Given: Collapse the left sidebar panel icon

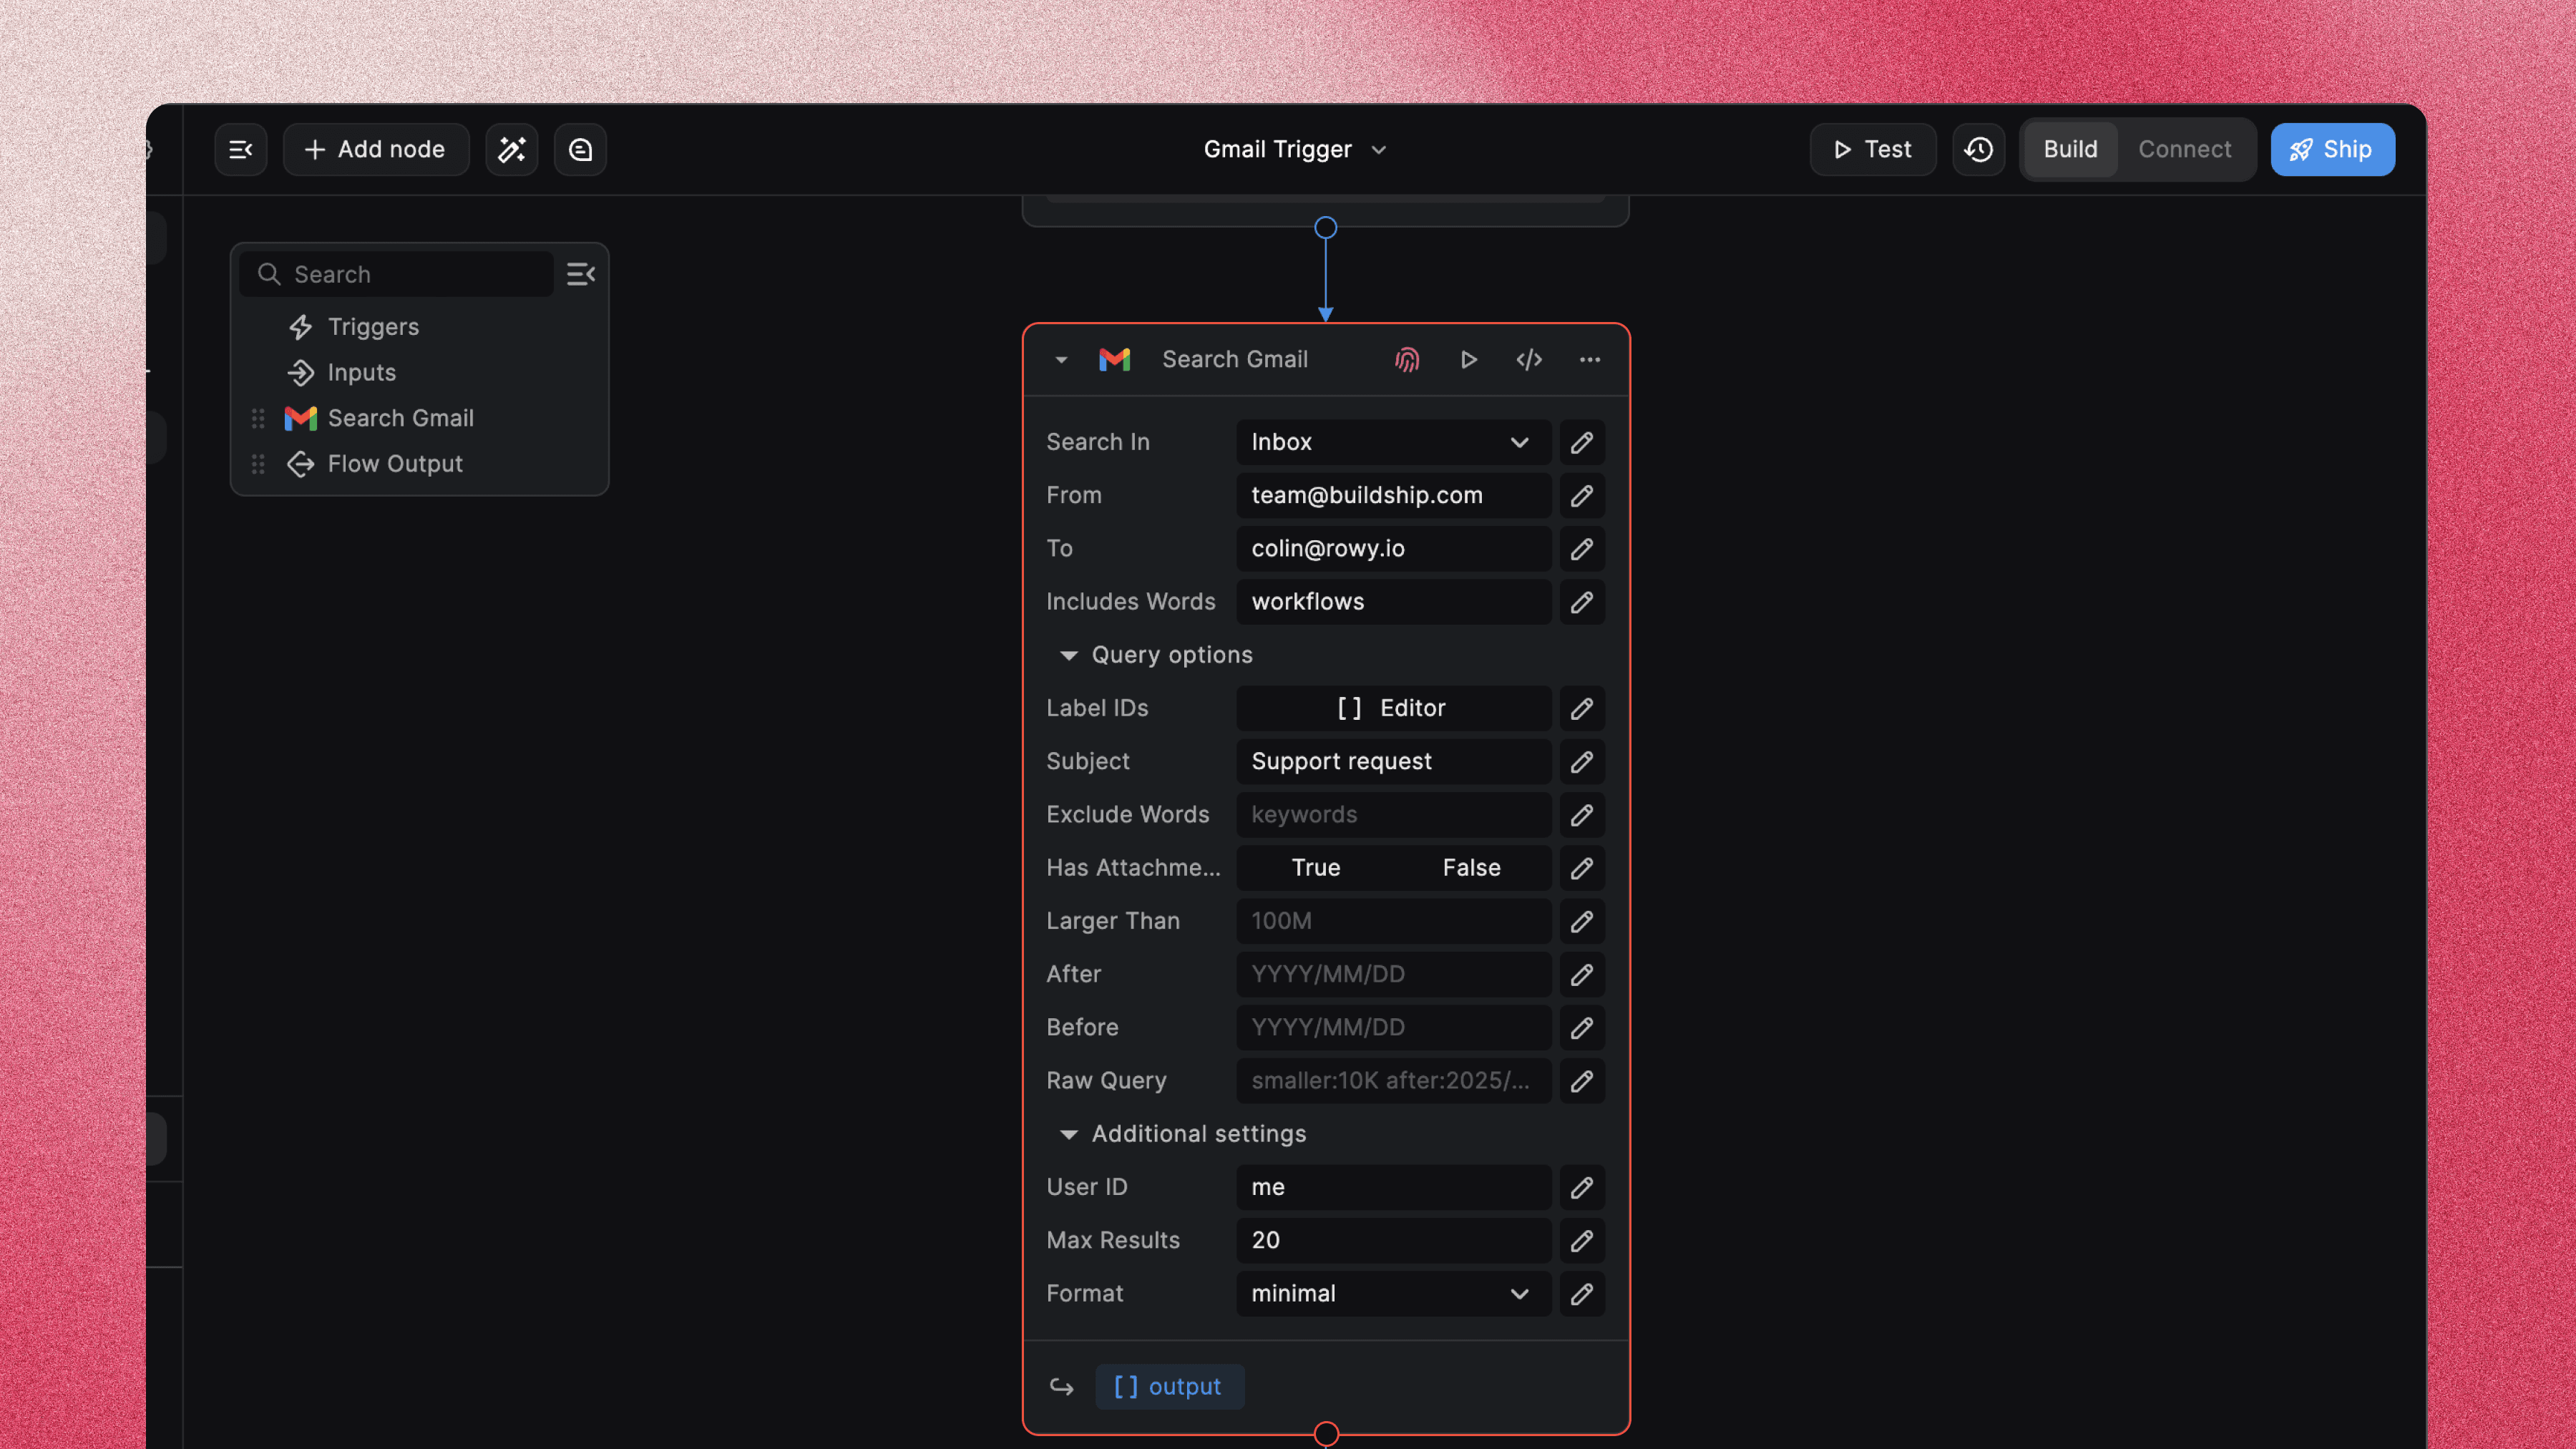Looking at the screenshot, I should tap(240, 150).
